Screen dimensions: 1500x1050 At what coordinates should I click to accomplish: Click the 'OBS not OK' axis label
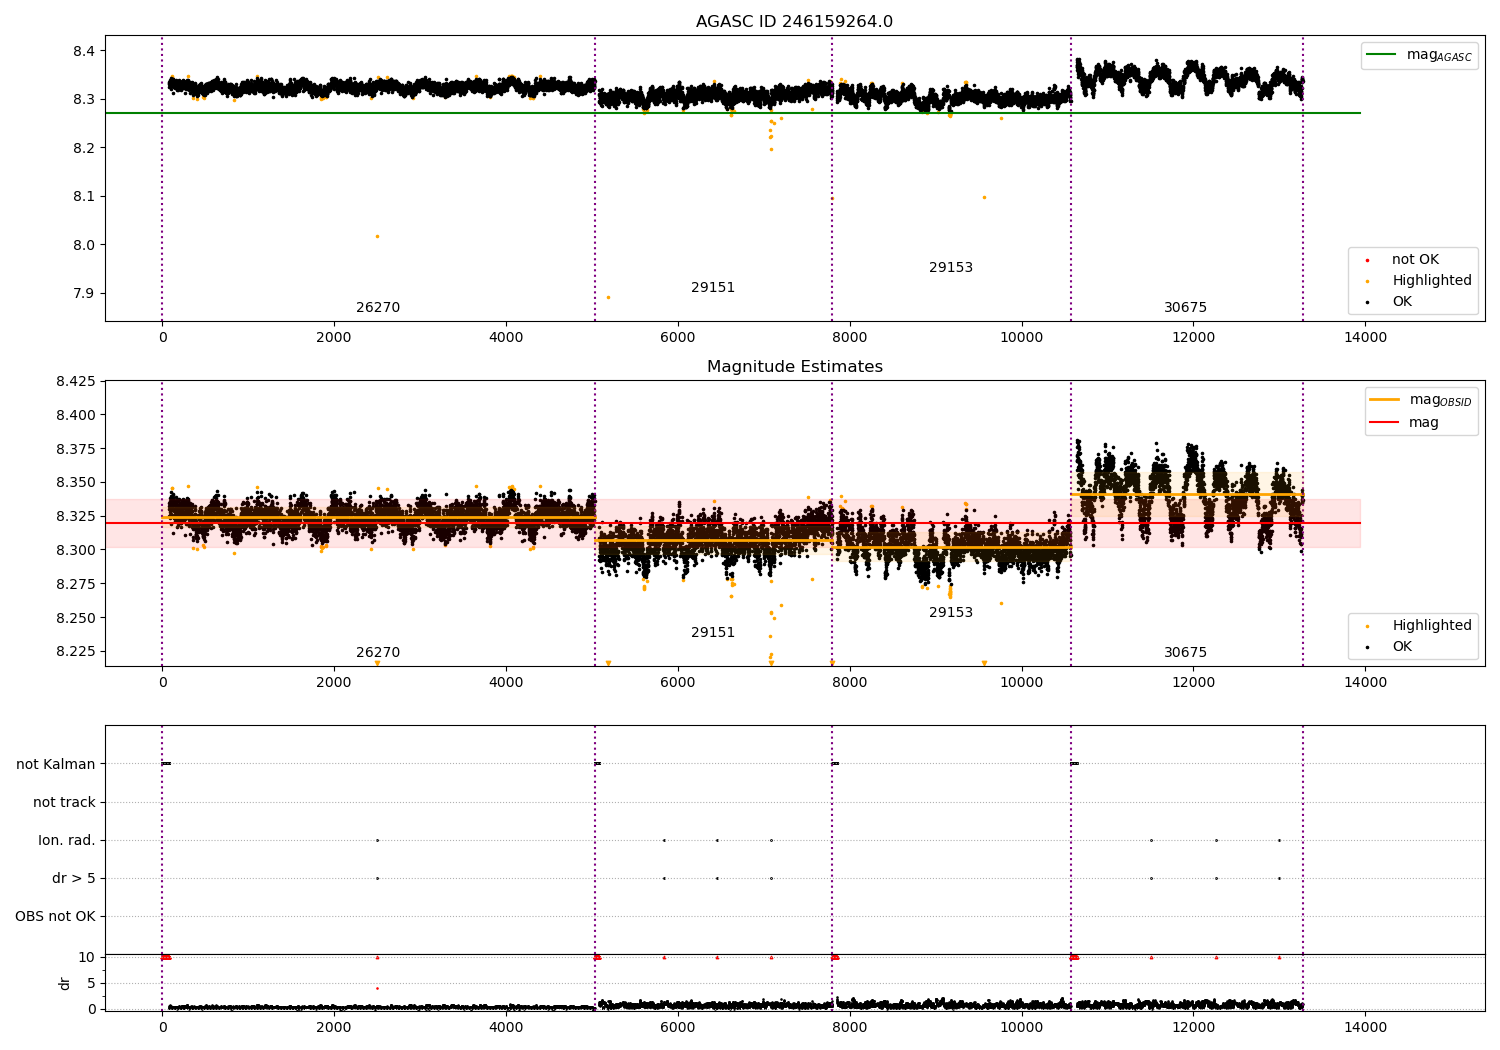click(55, 916)
